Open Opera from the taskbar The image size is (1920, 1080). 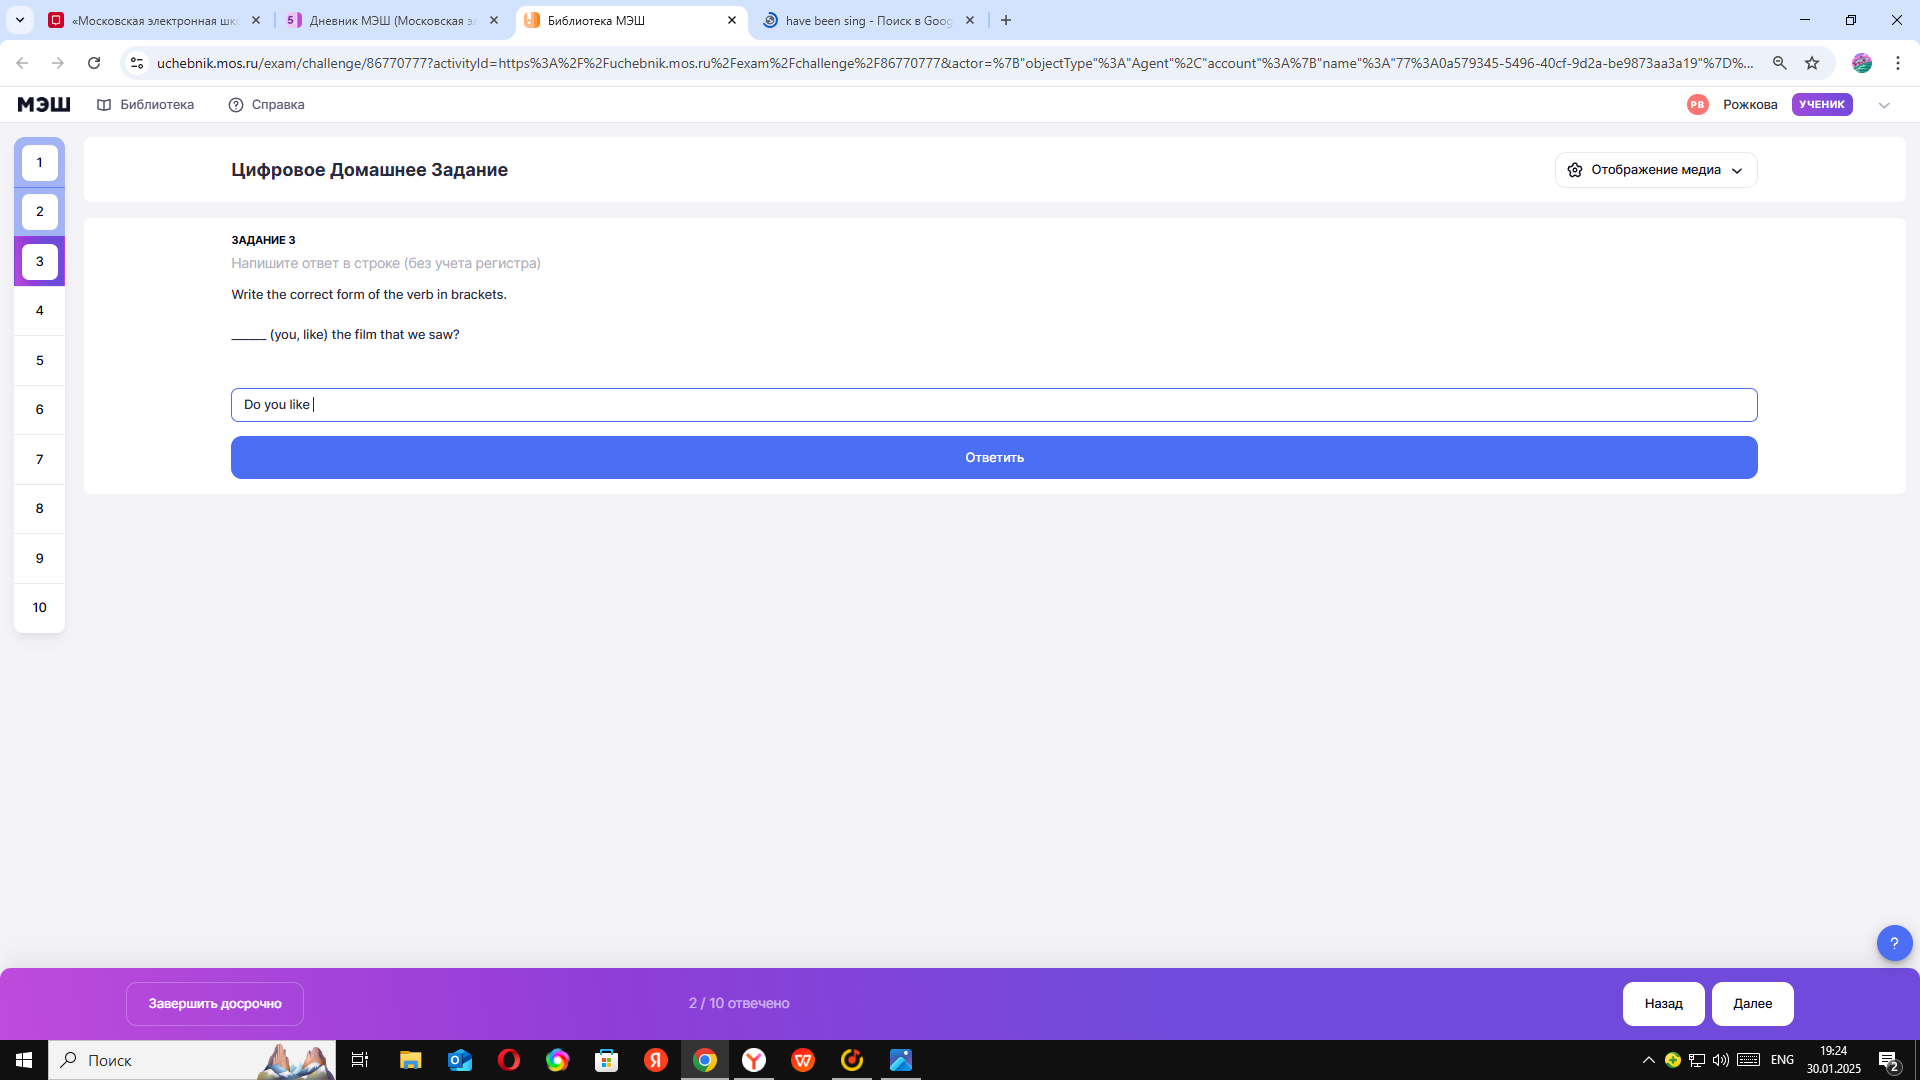pos(509,1060)
